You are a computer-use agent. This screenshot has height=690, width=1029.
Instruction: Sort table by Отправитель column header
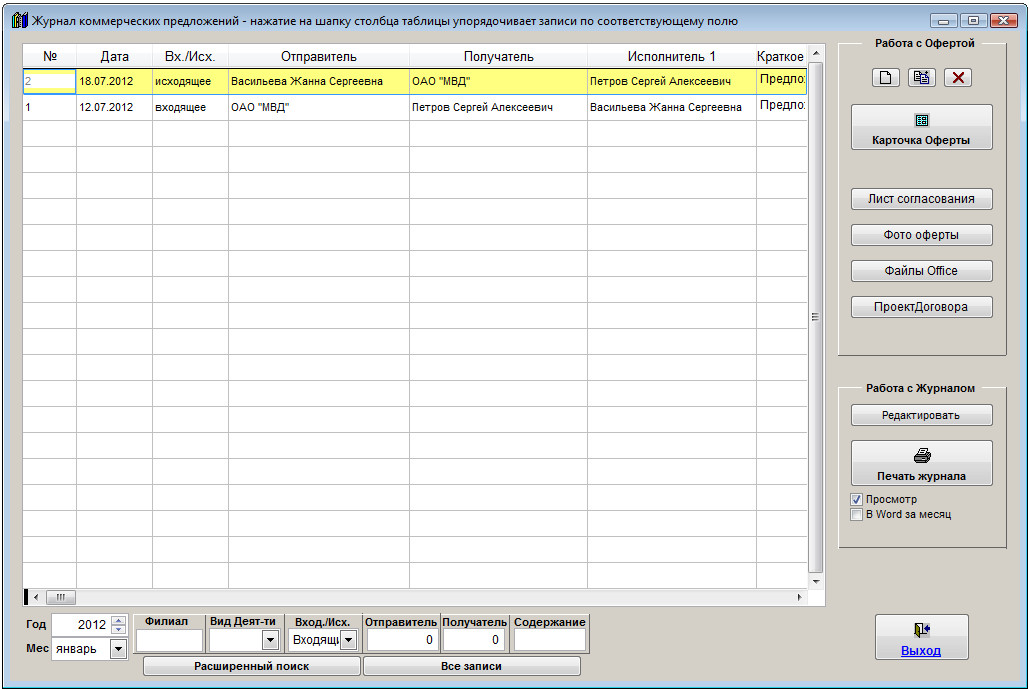point(318,57)
